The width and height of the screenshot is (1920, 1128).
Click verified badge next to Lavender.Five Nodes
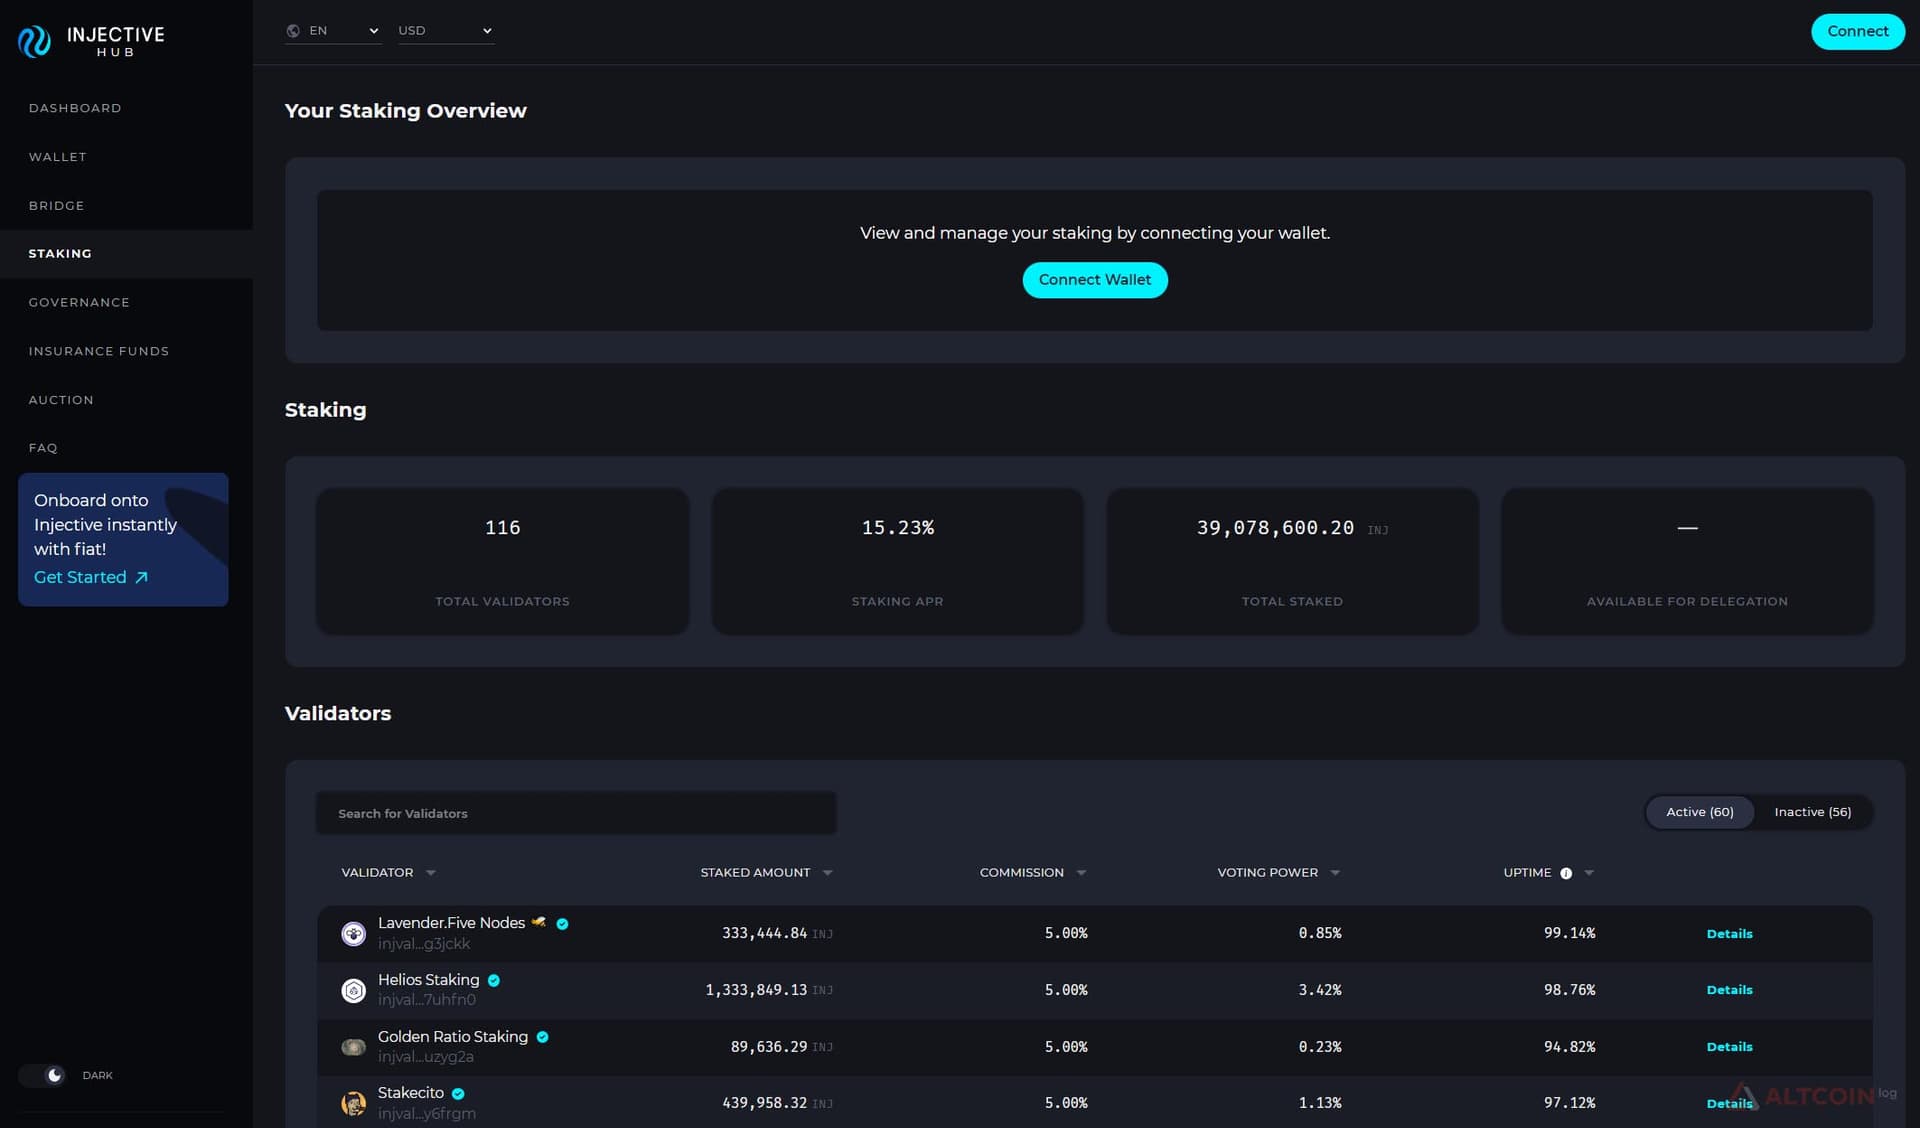562,924
